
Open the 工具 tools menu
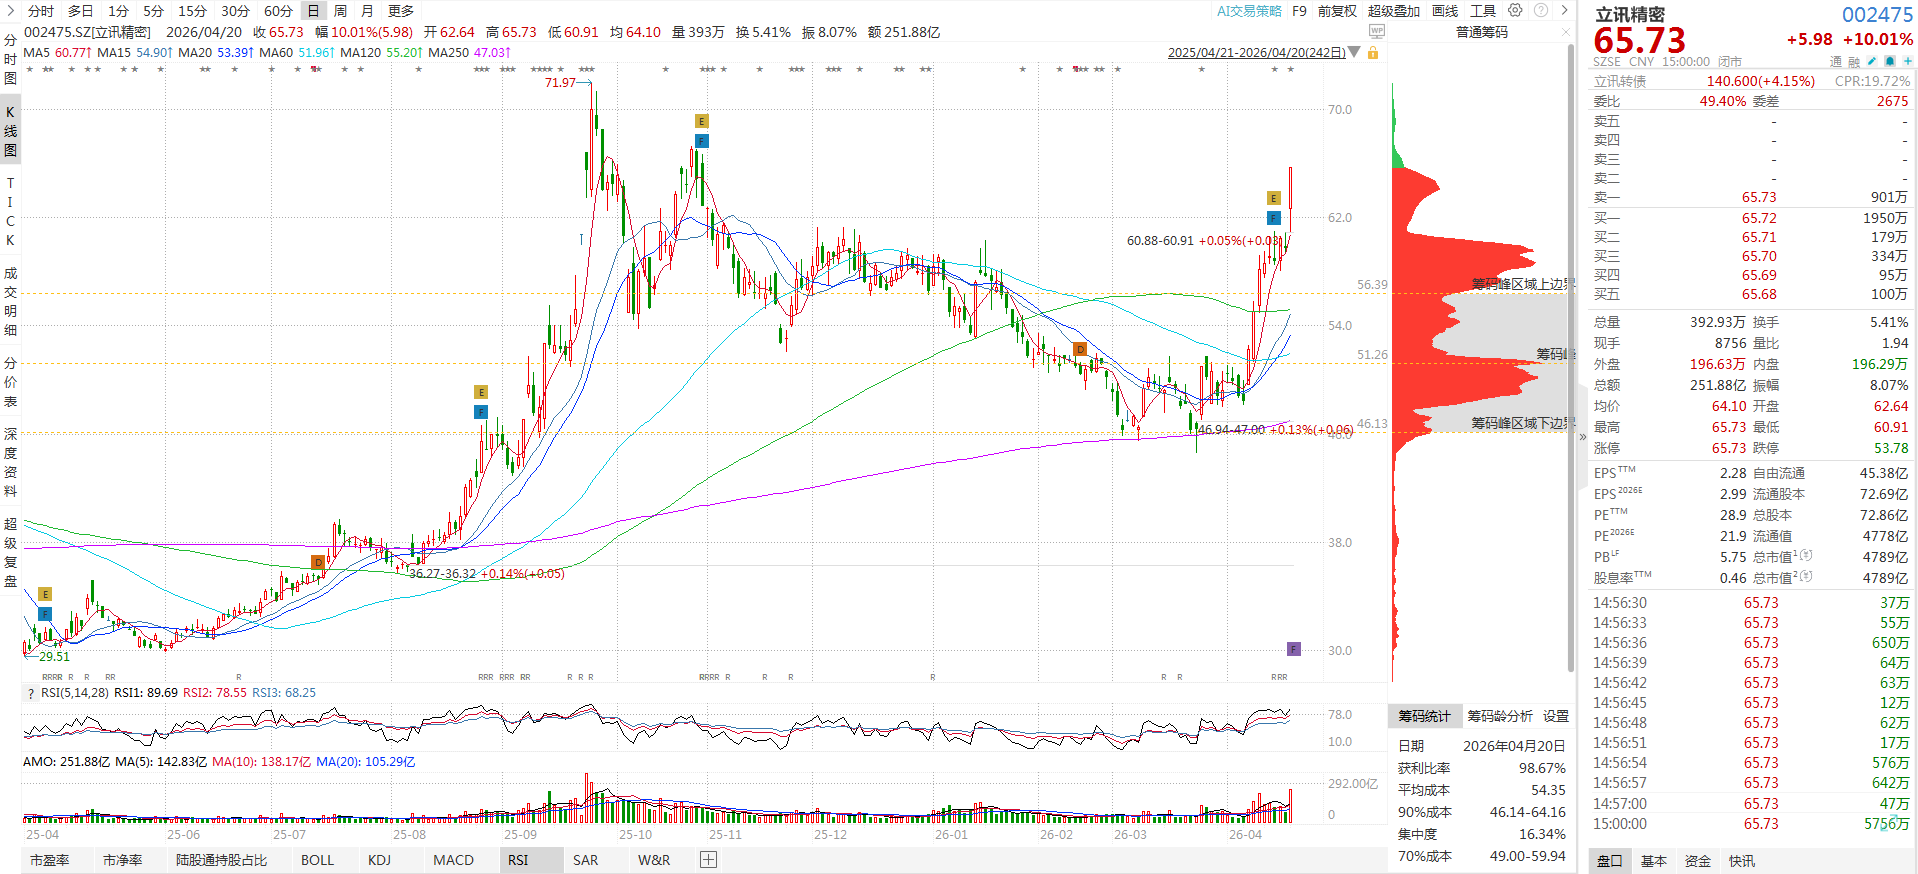point(1482,11)
